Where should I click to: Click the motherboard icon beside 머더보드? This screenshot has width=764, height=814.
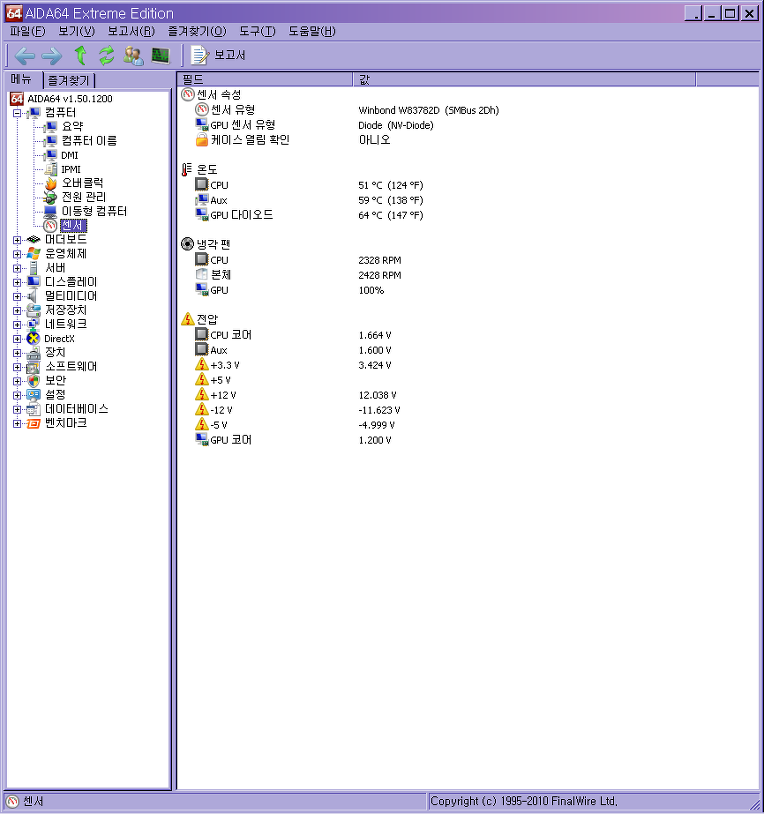click(33, 240)
